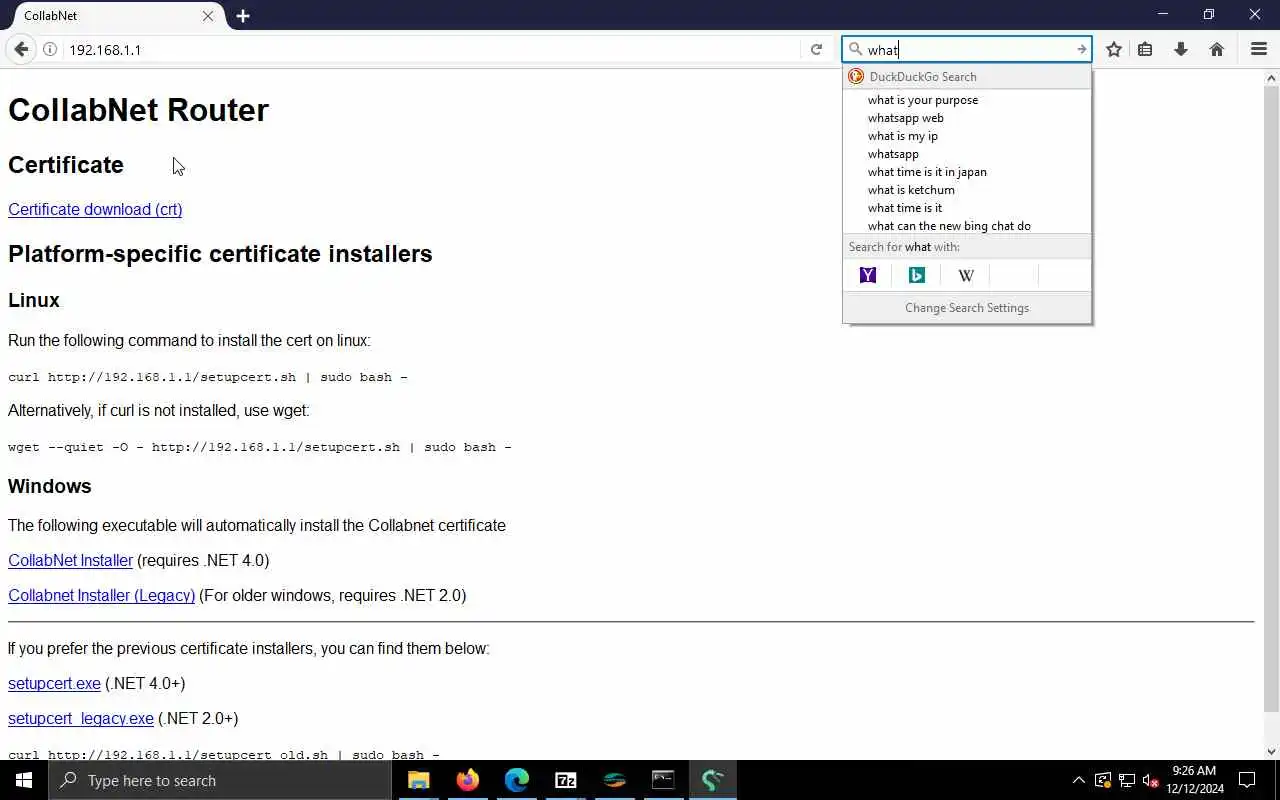The image size is (1280, 800).
Task: Choose suggestion "whatsapp web"
Action: click(x=967, y=118)
